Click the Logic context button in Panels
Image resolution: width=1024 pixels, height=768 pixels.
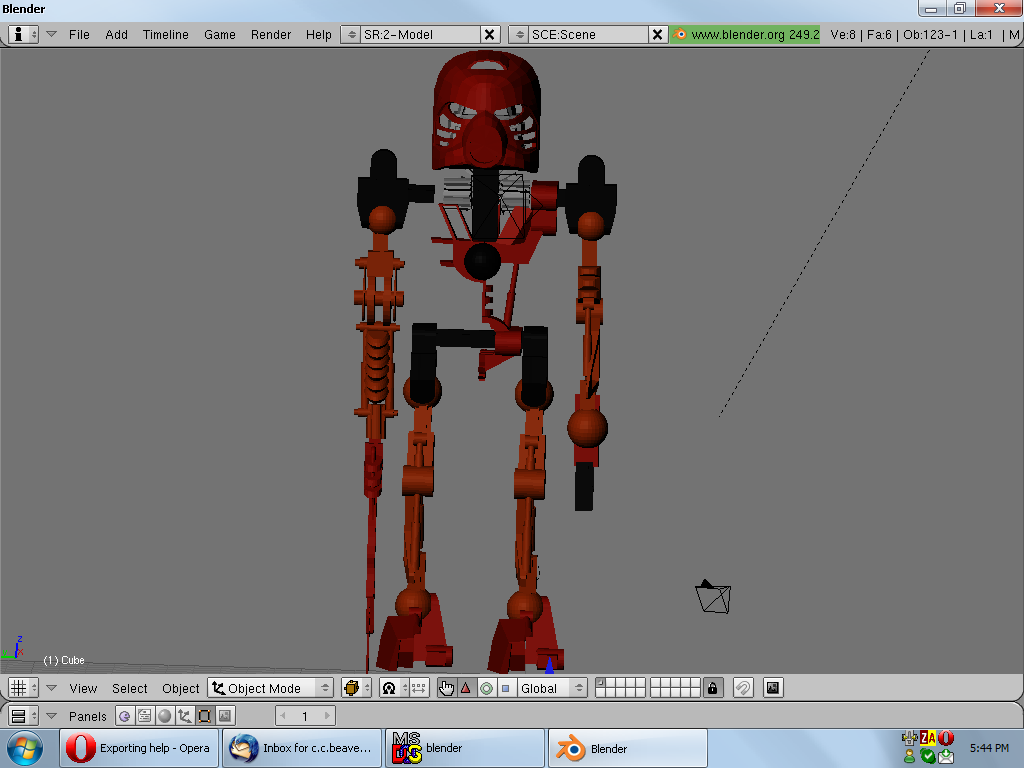[x=125, y=716]
